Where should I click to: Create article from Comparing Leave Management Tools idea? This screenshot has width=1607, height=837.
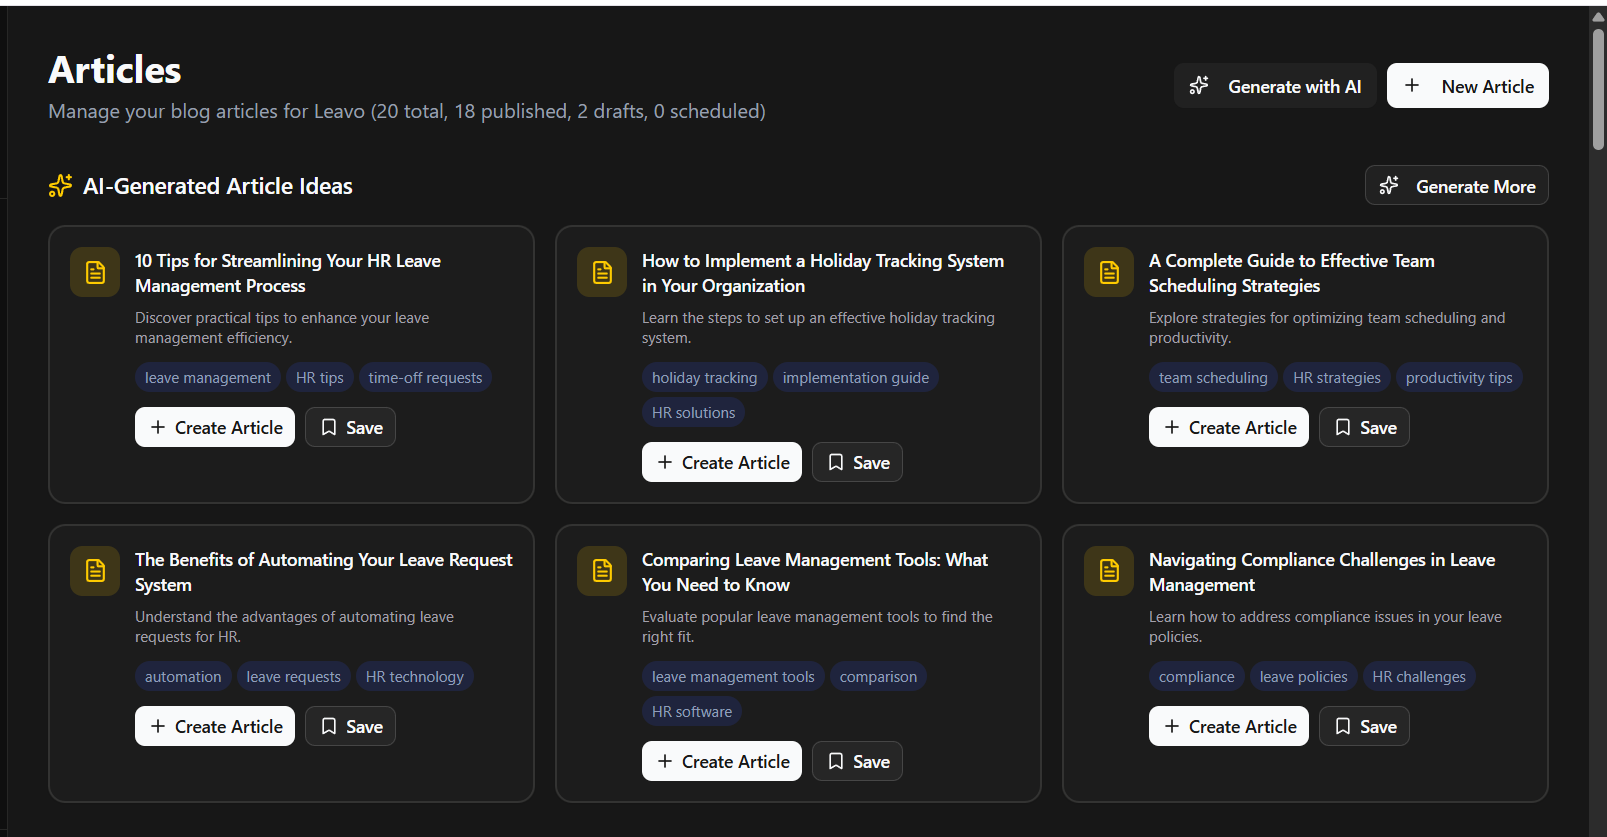(722, 761)
